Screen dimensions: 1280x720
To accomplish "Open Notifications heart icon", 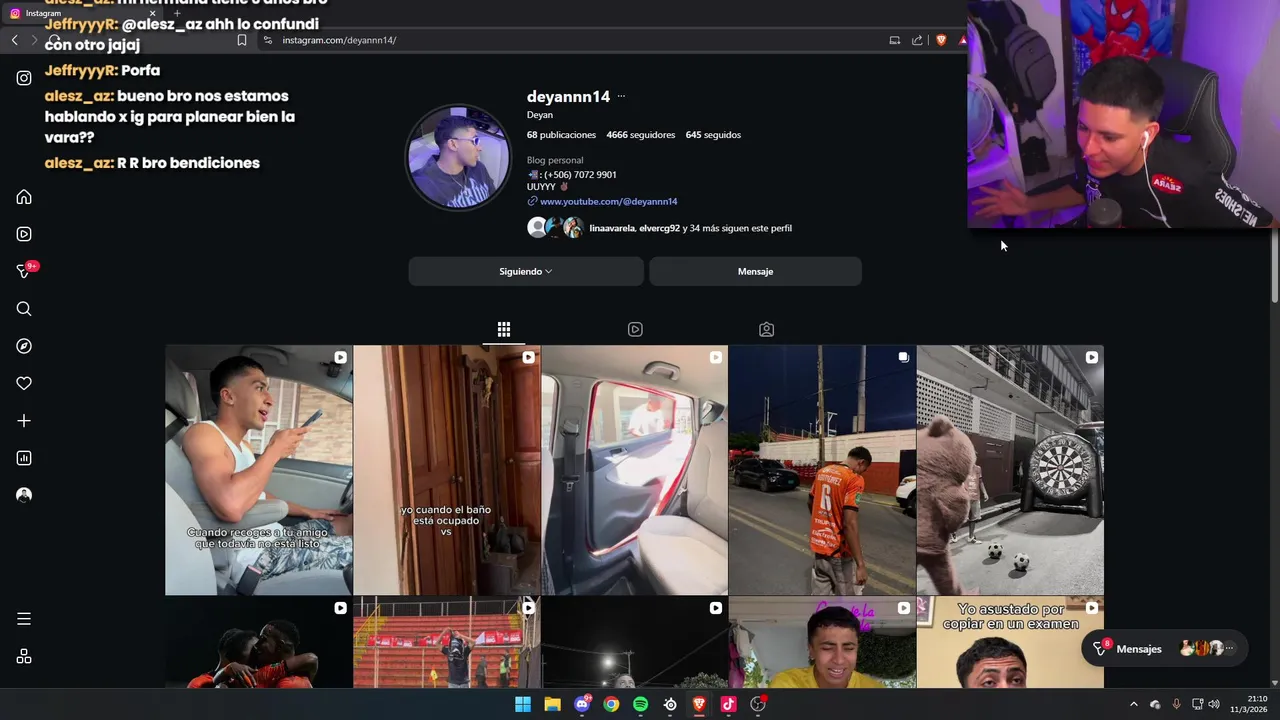I will pyautogui.click(x=24, y=383).
